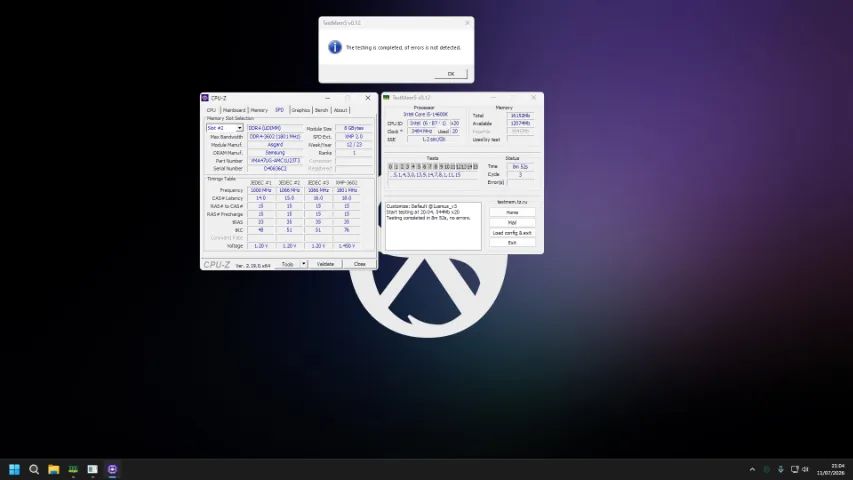
Task: Switch to the Mainboard tab in CPU-Z
Action: pyautogui.click(x=234, y=110)
